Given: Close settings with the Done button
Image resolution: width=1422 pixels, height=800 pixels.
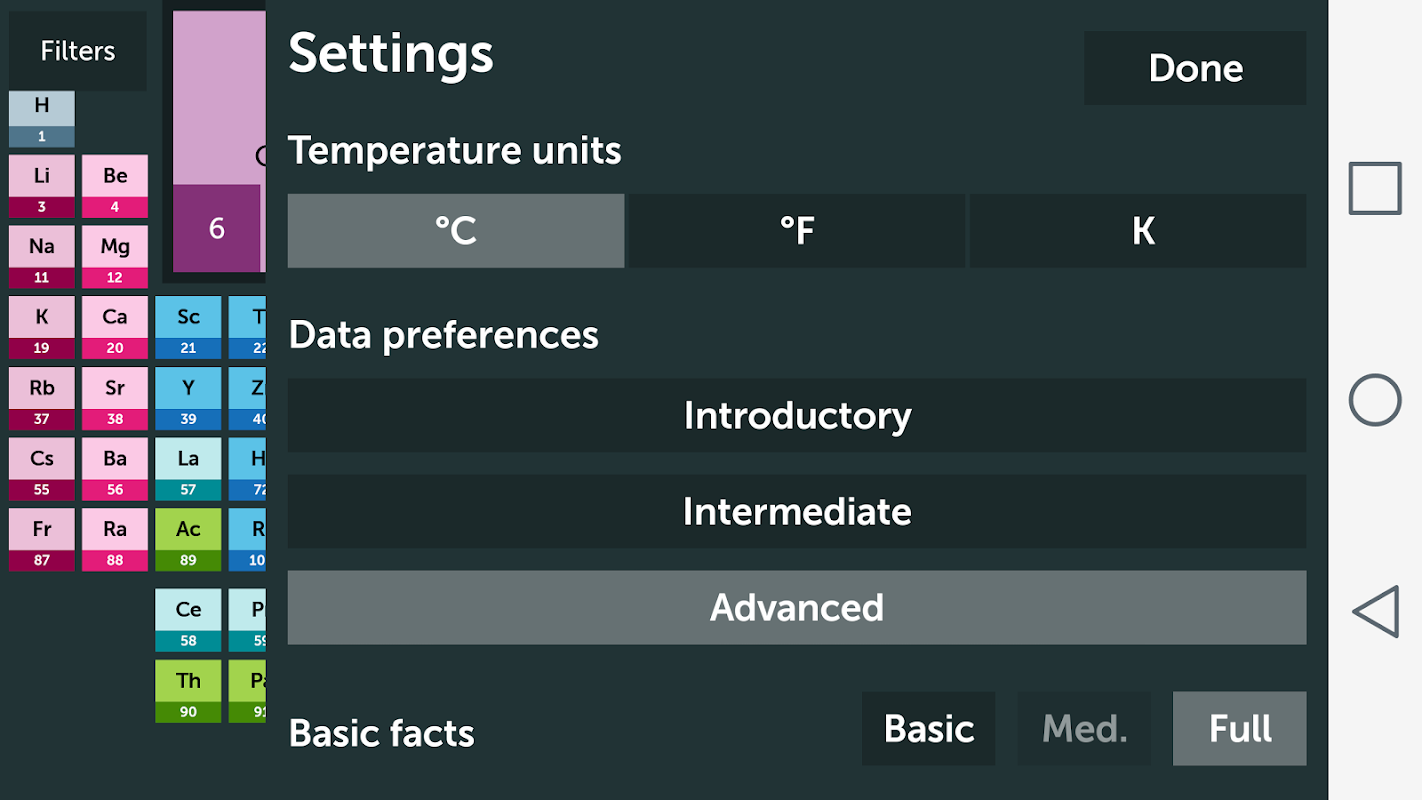Looking at the screenshot, I should (x=1195, y=68).
